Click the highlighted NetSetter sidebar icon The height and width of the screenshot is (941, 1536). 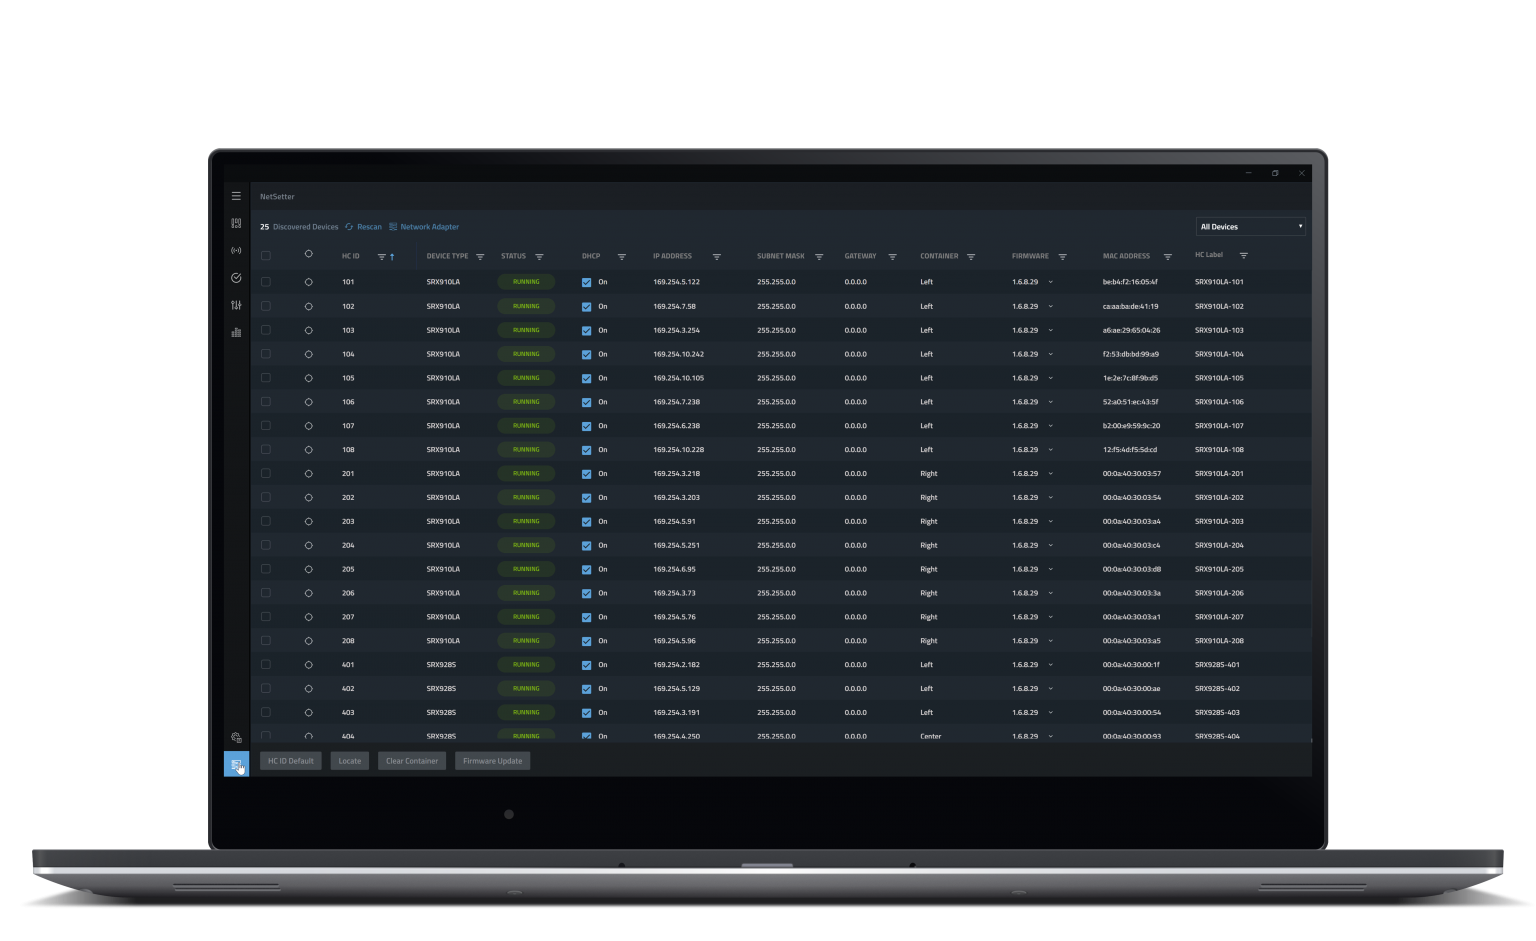click(236, 764)
